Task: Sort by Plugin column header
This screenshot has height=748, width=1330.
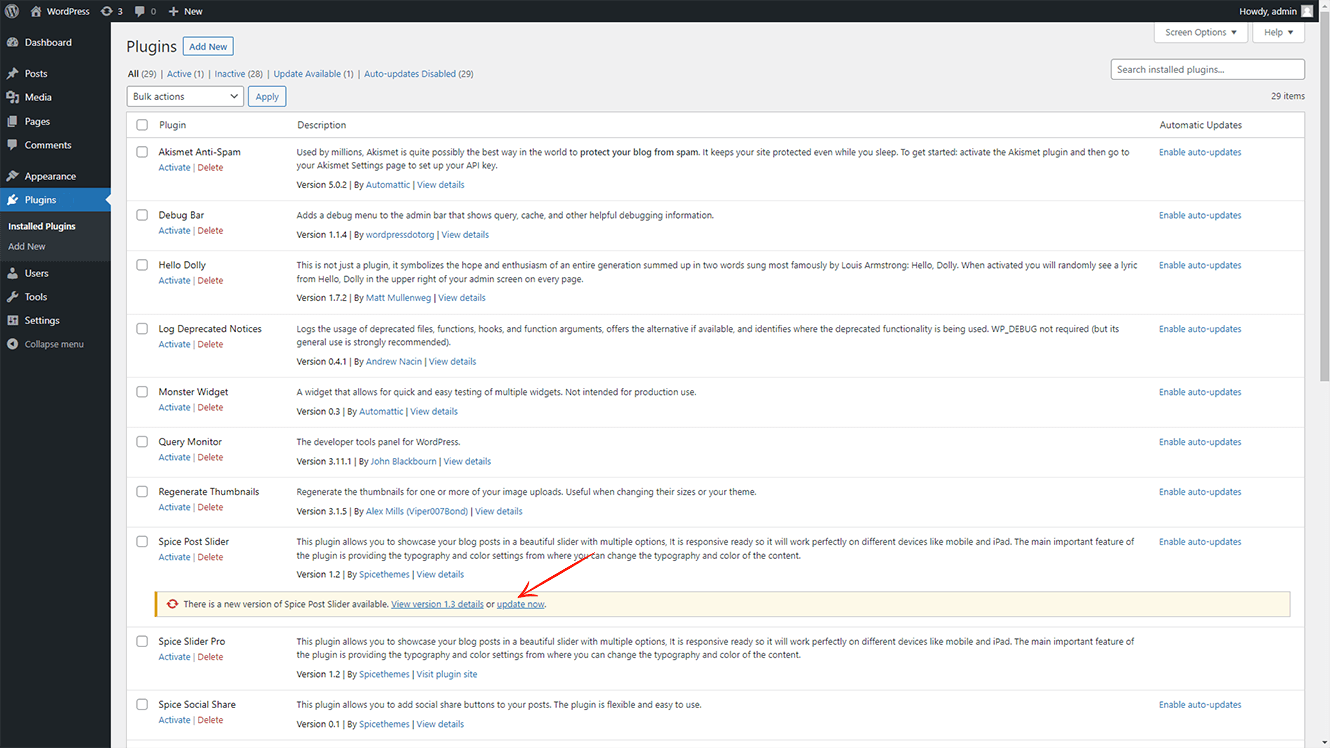Action: click(x=172, y=125)
